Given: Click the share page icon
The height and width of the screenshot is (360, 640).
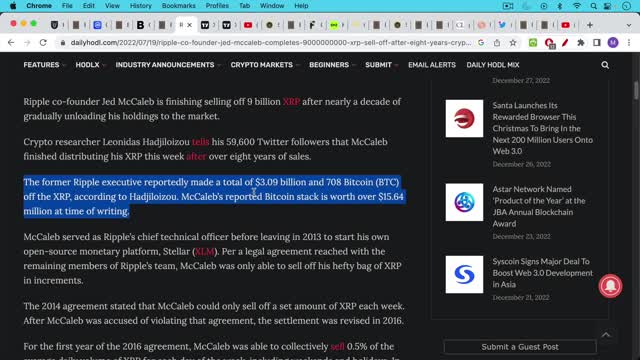Looking at the screenshot, I should click(497, 42).
